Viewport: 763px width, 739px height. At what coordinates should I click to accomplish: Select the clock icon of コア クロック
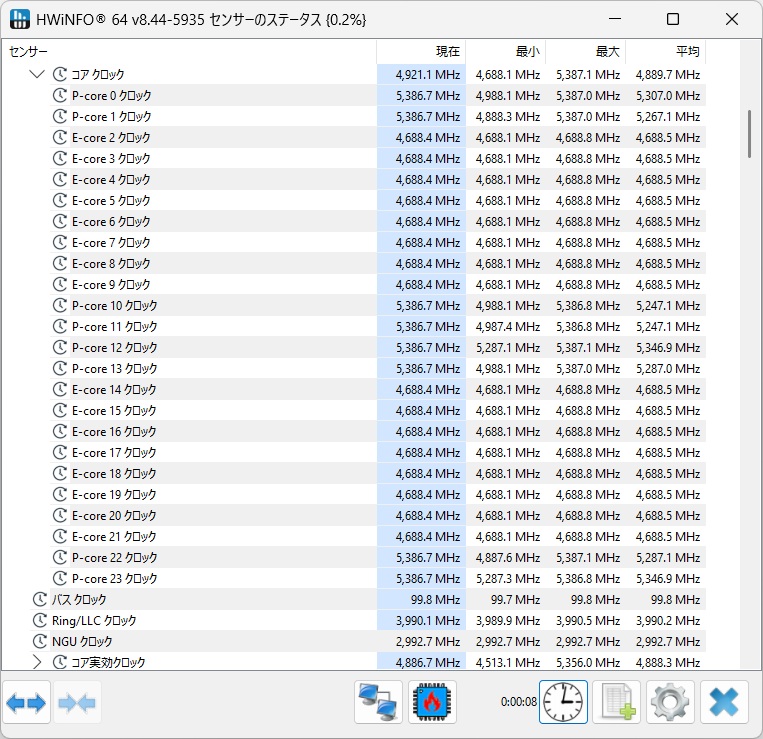click(59, 74)
